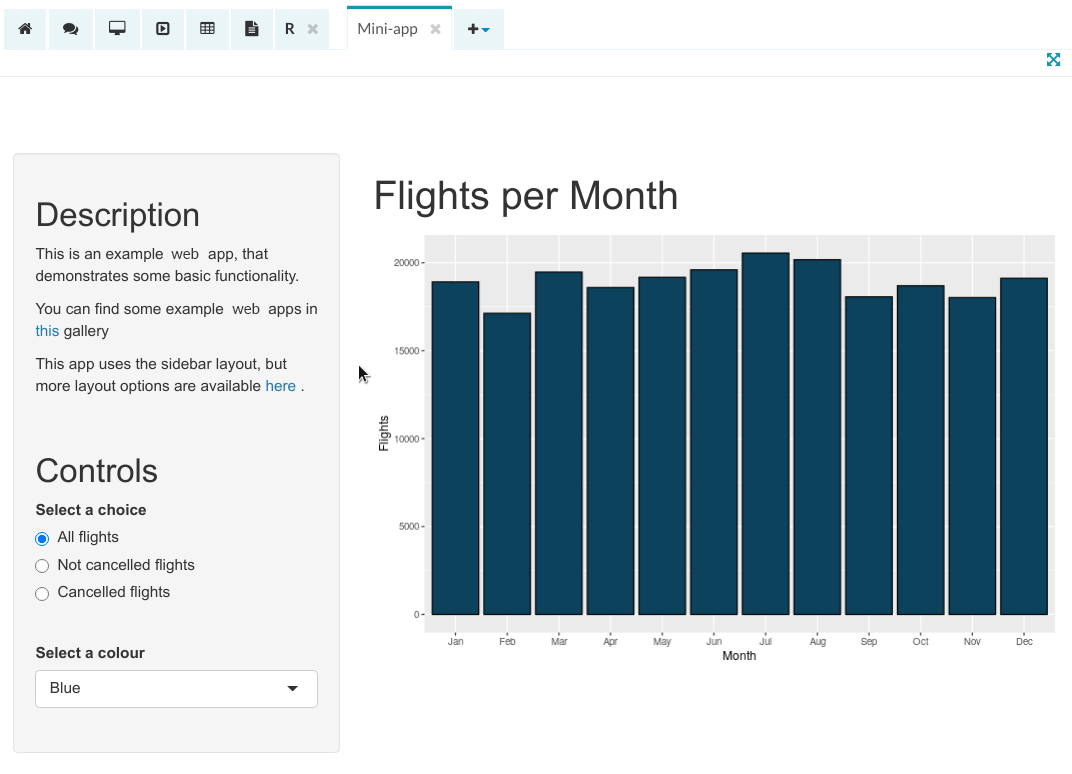Open the home tab icon
Image resolution: width=1072 pixels, height=774 pixels.
(x=25, y=29)
